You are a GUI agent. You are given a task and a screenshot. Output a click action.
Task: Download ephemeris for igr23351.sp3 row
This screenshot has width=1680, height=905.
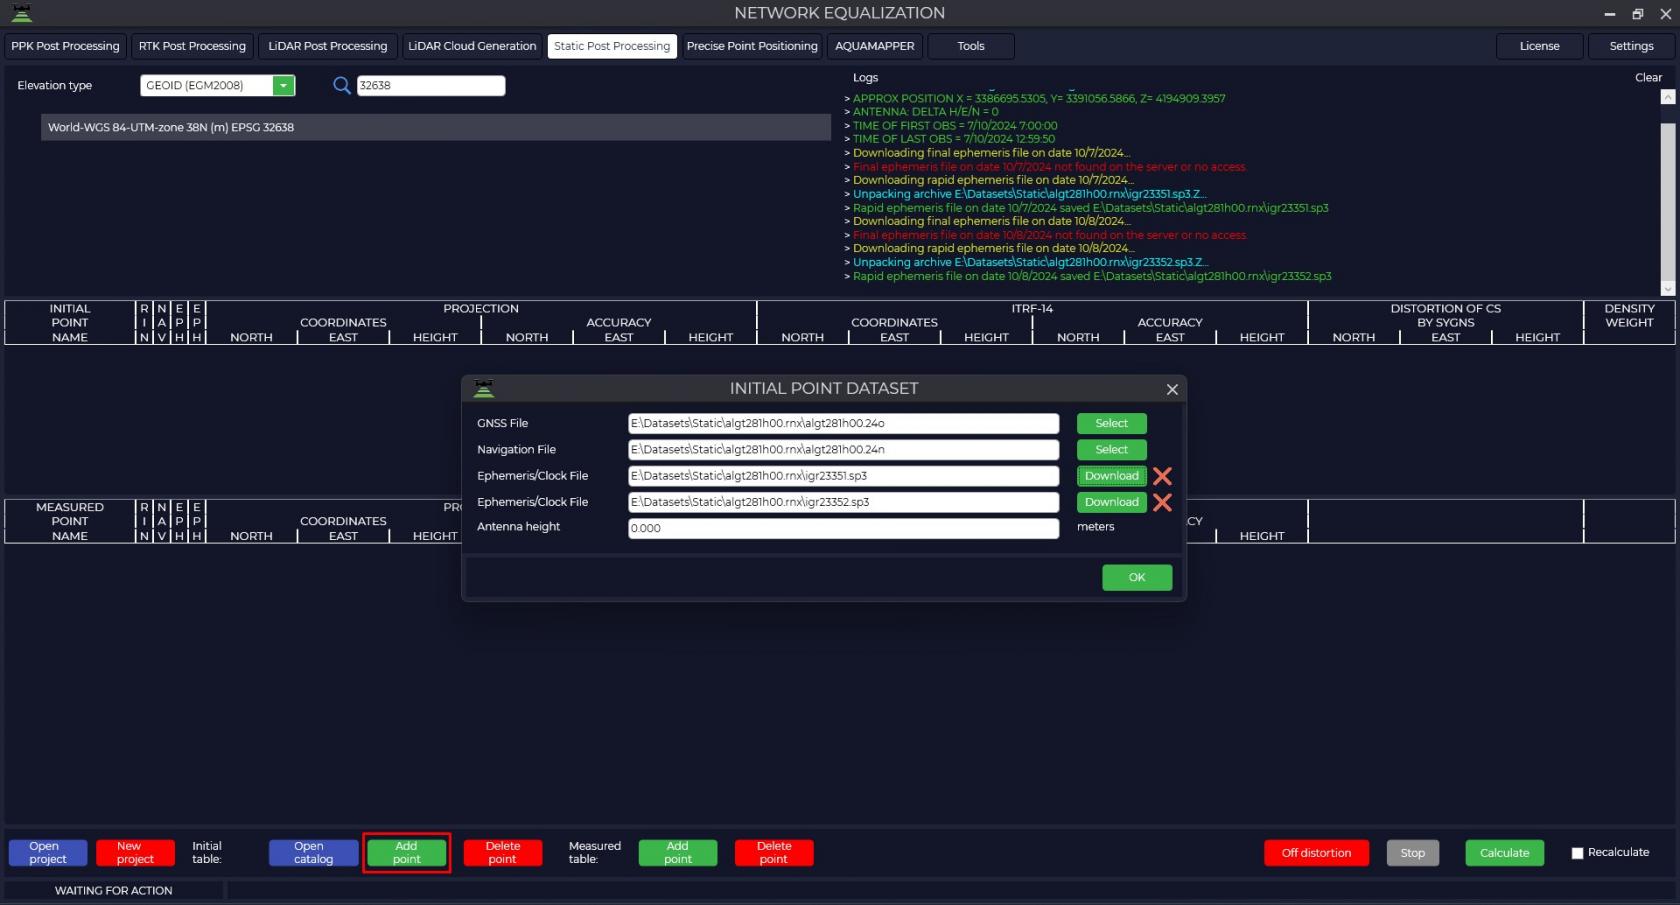[1111, 476]
